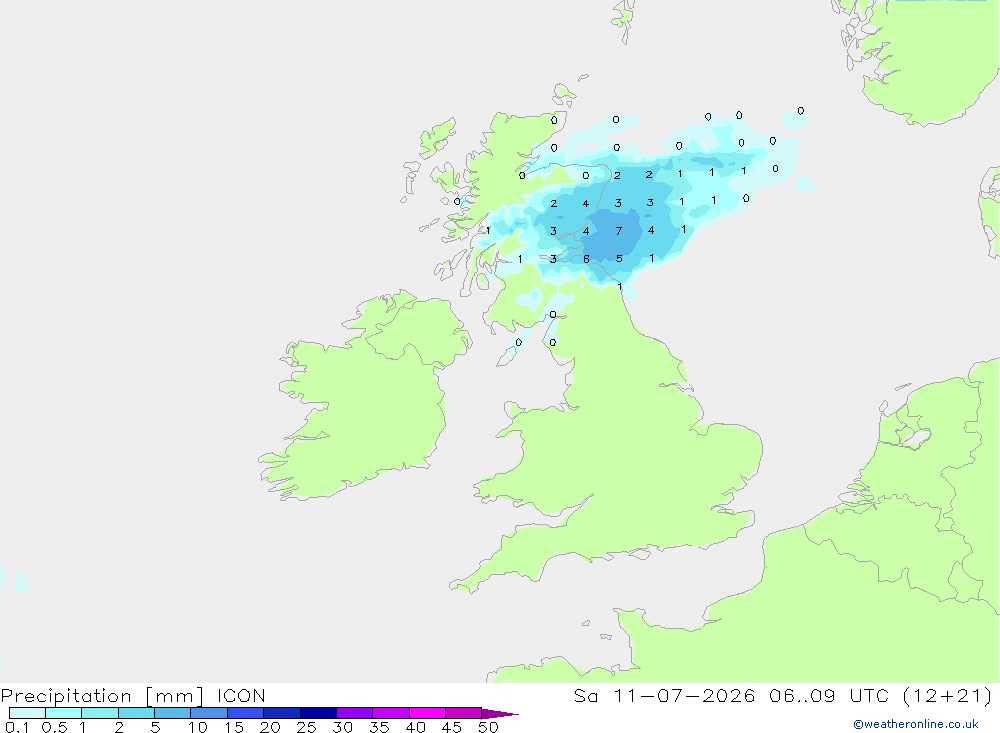Click the "(12+21)" forecast offset text
The height and width of the screenshot is (733, 1000).
click(948, 696)
